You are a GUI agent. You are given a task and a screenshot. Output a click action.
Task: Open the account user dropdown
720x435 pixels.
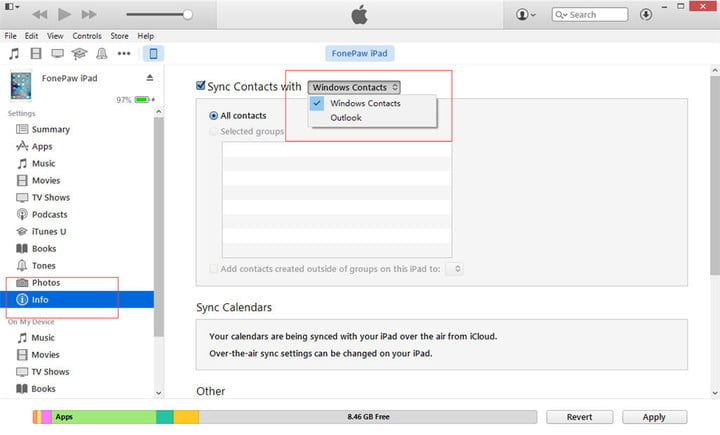(x=525, y=15)
